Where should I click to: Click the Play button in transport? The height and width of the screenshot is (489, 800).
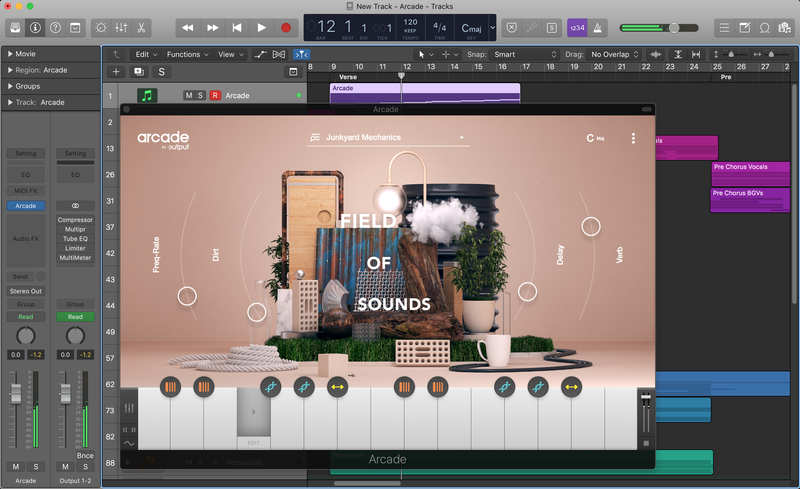click(261, 28)
